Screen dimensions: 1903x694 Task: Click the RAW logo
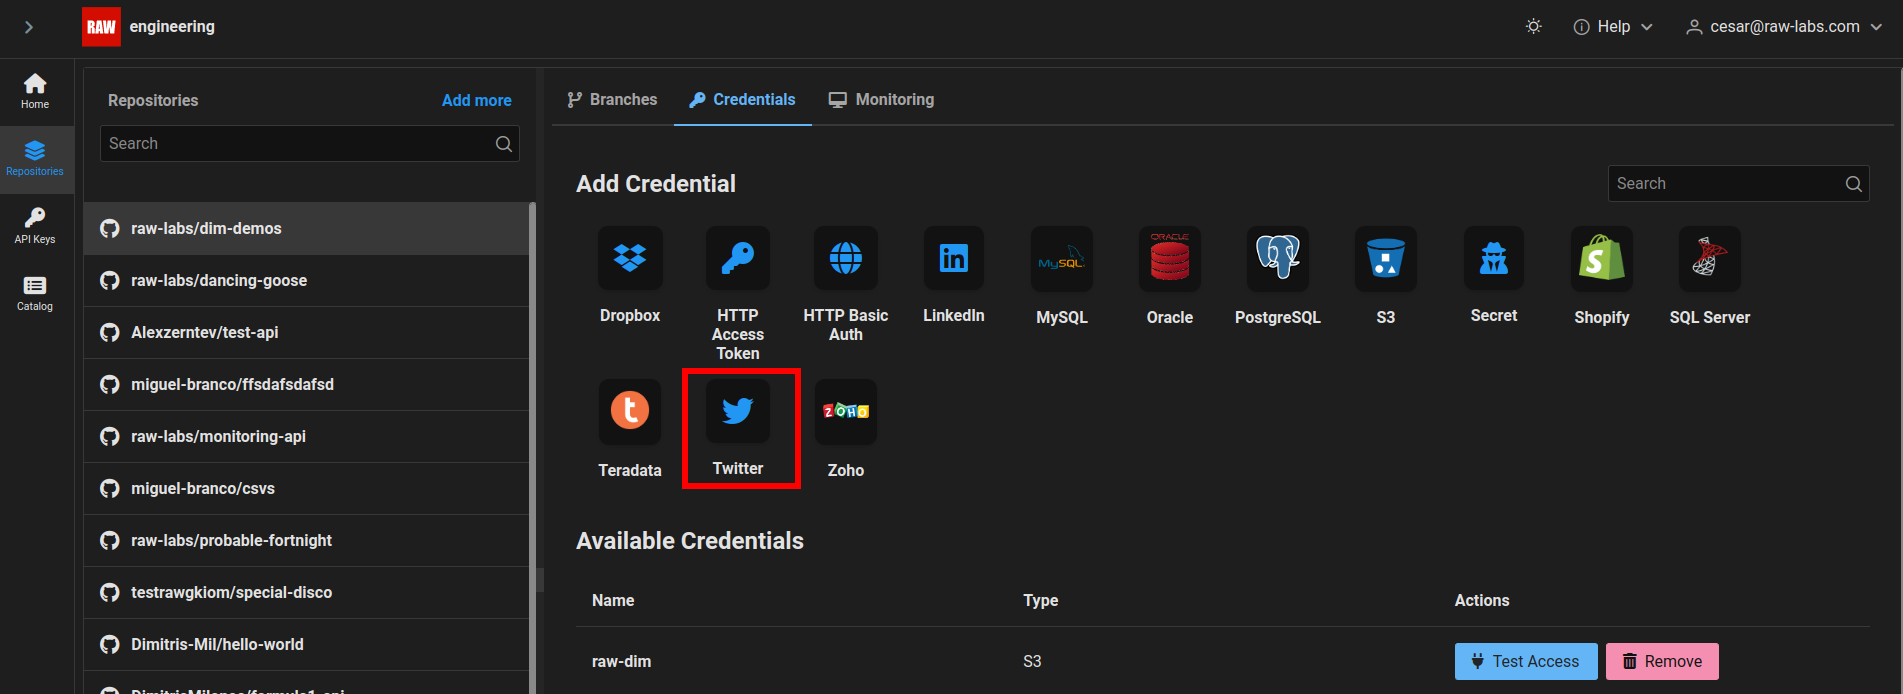pos(101,27)
